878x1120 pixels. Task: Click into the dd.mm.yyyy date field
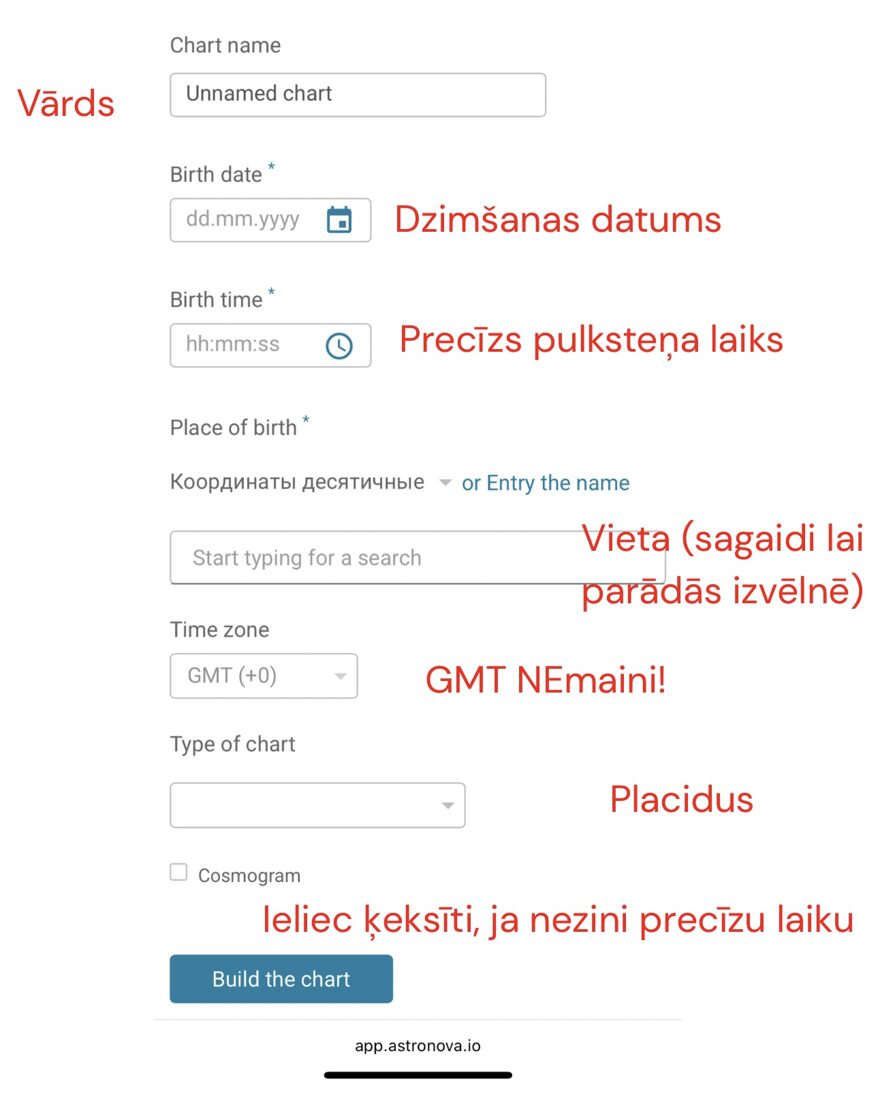click(x=243, y=220)
